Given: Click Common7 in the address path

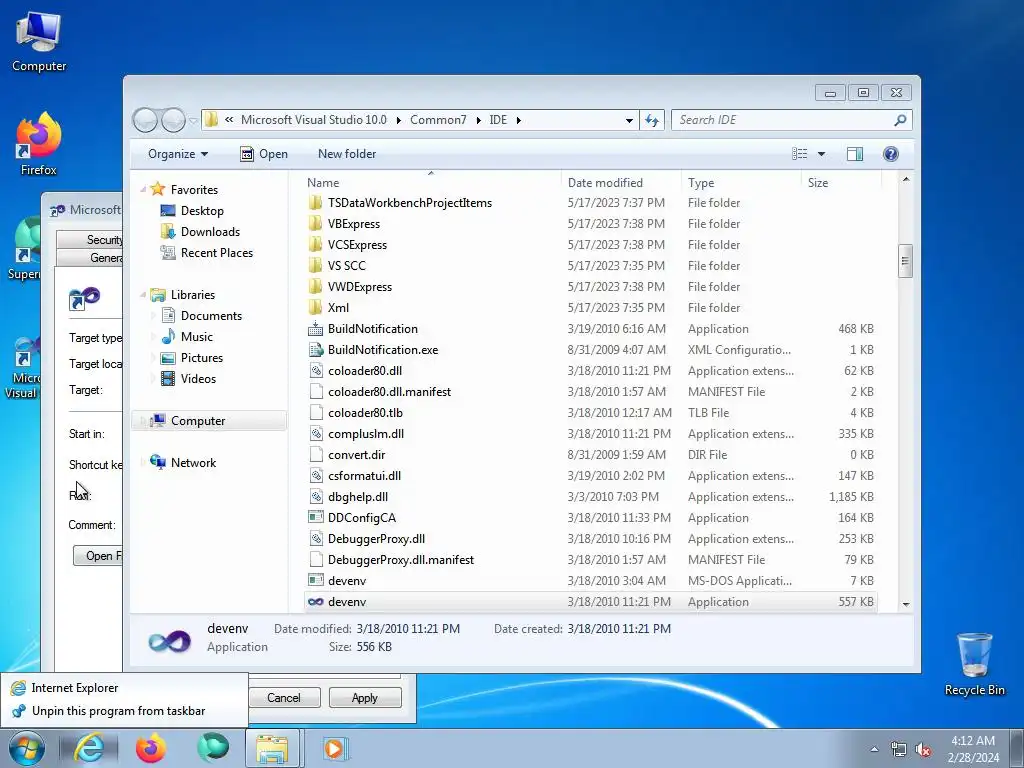Looking at the screenshot, I should (438, 120).
